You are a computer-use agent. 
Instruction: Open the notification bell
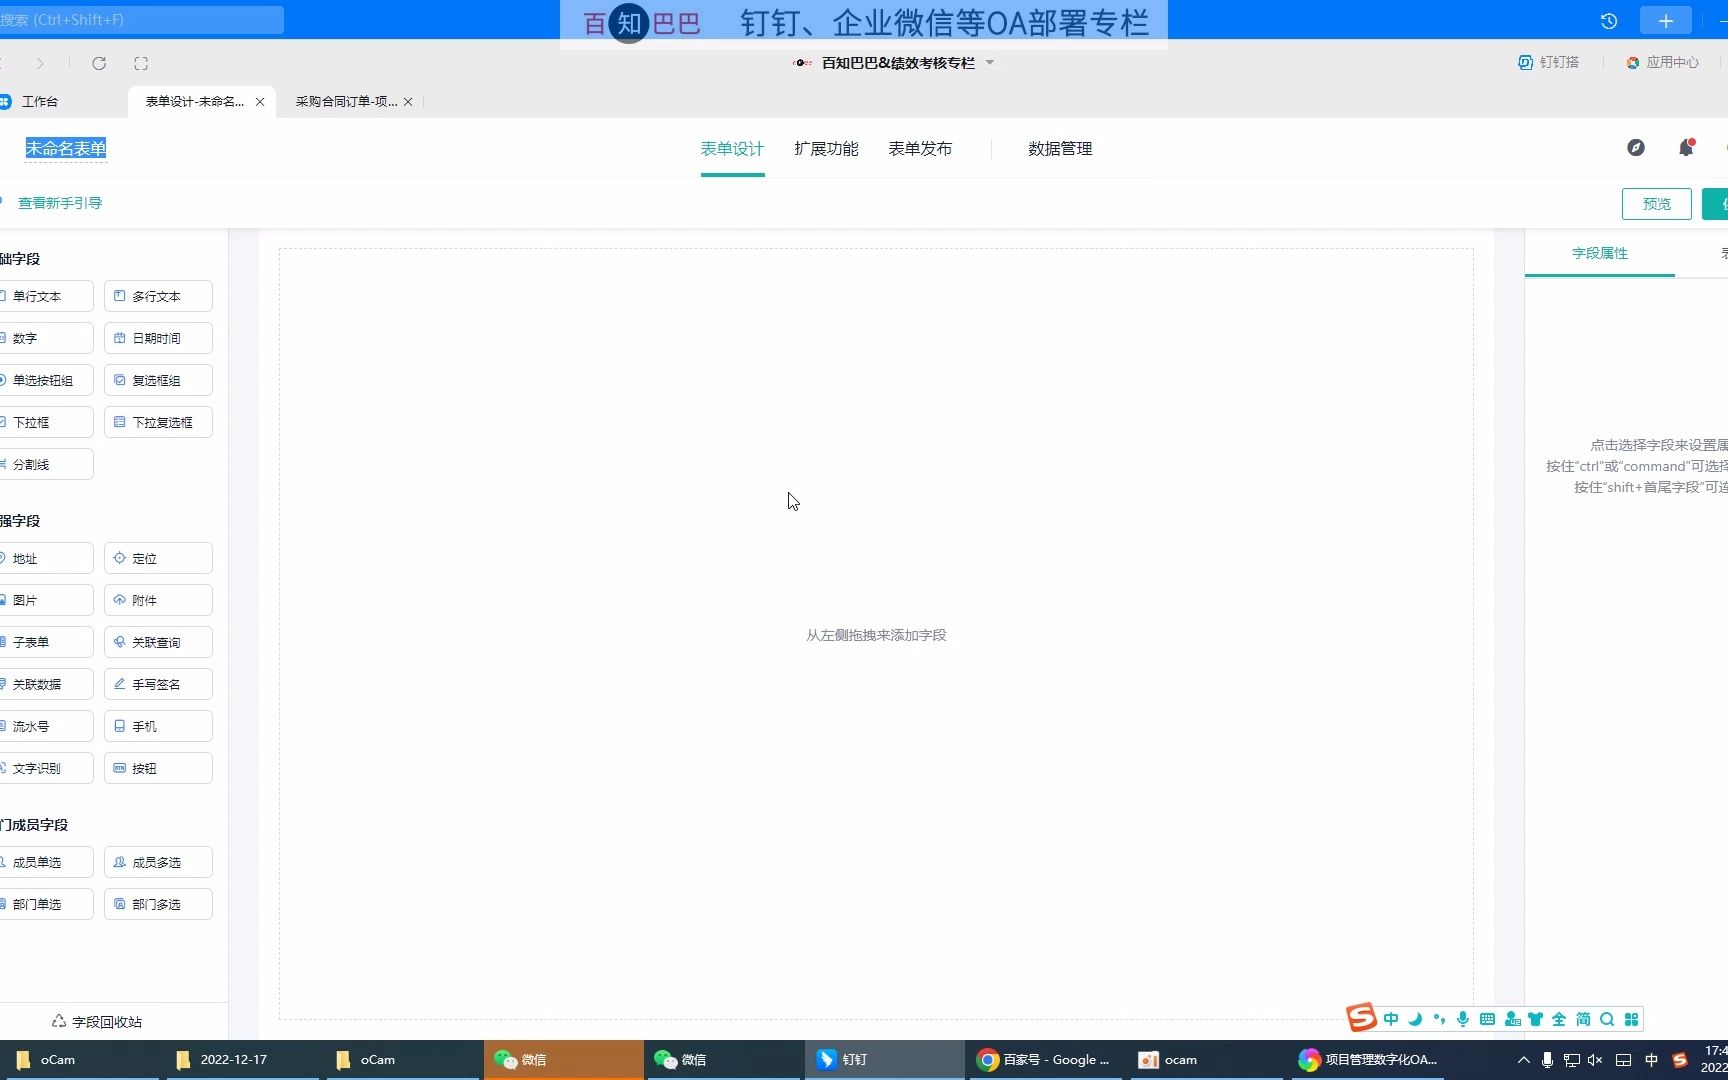[1686, 148]
